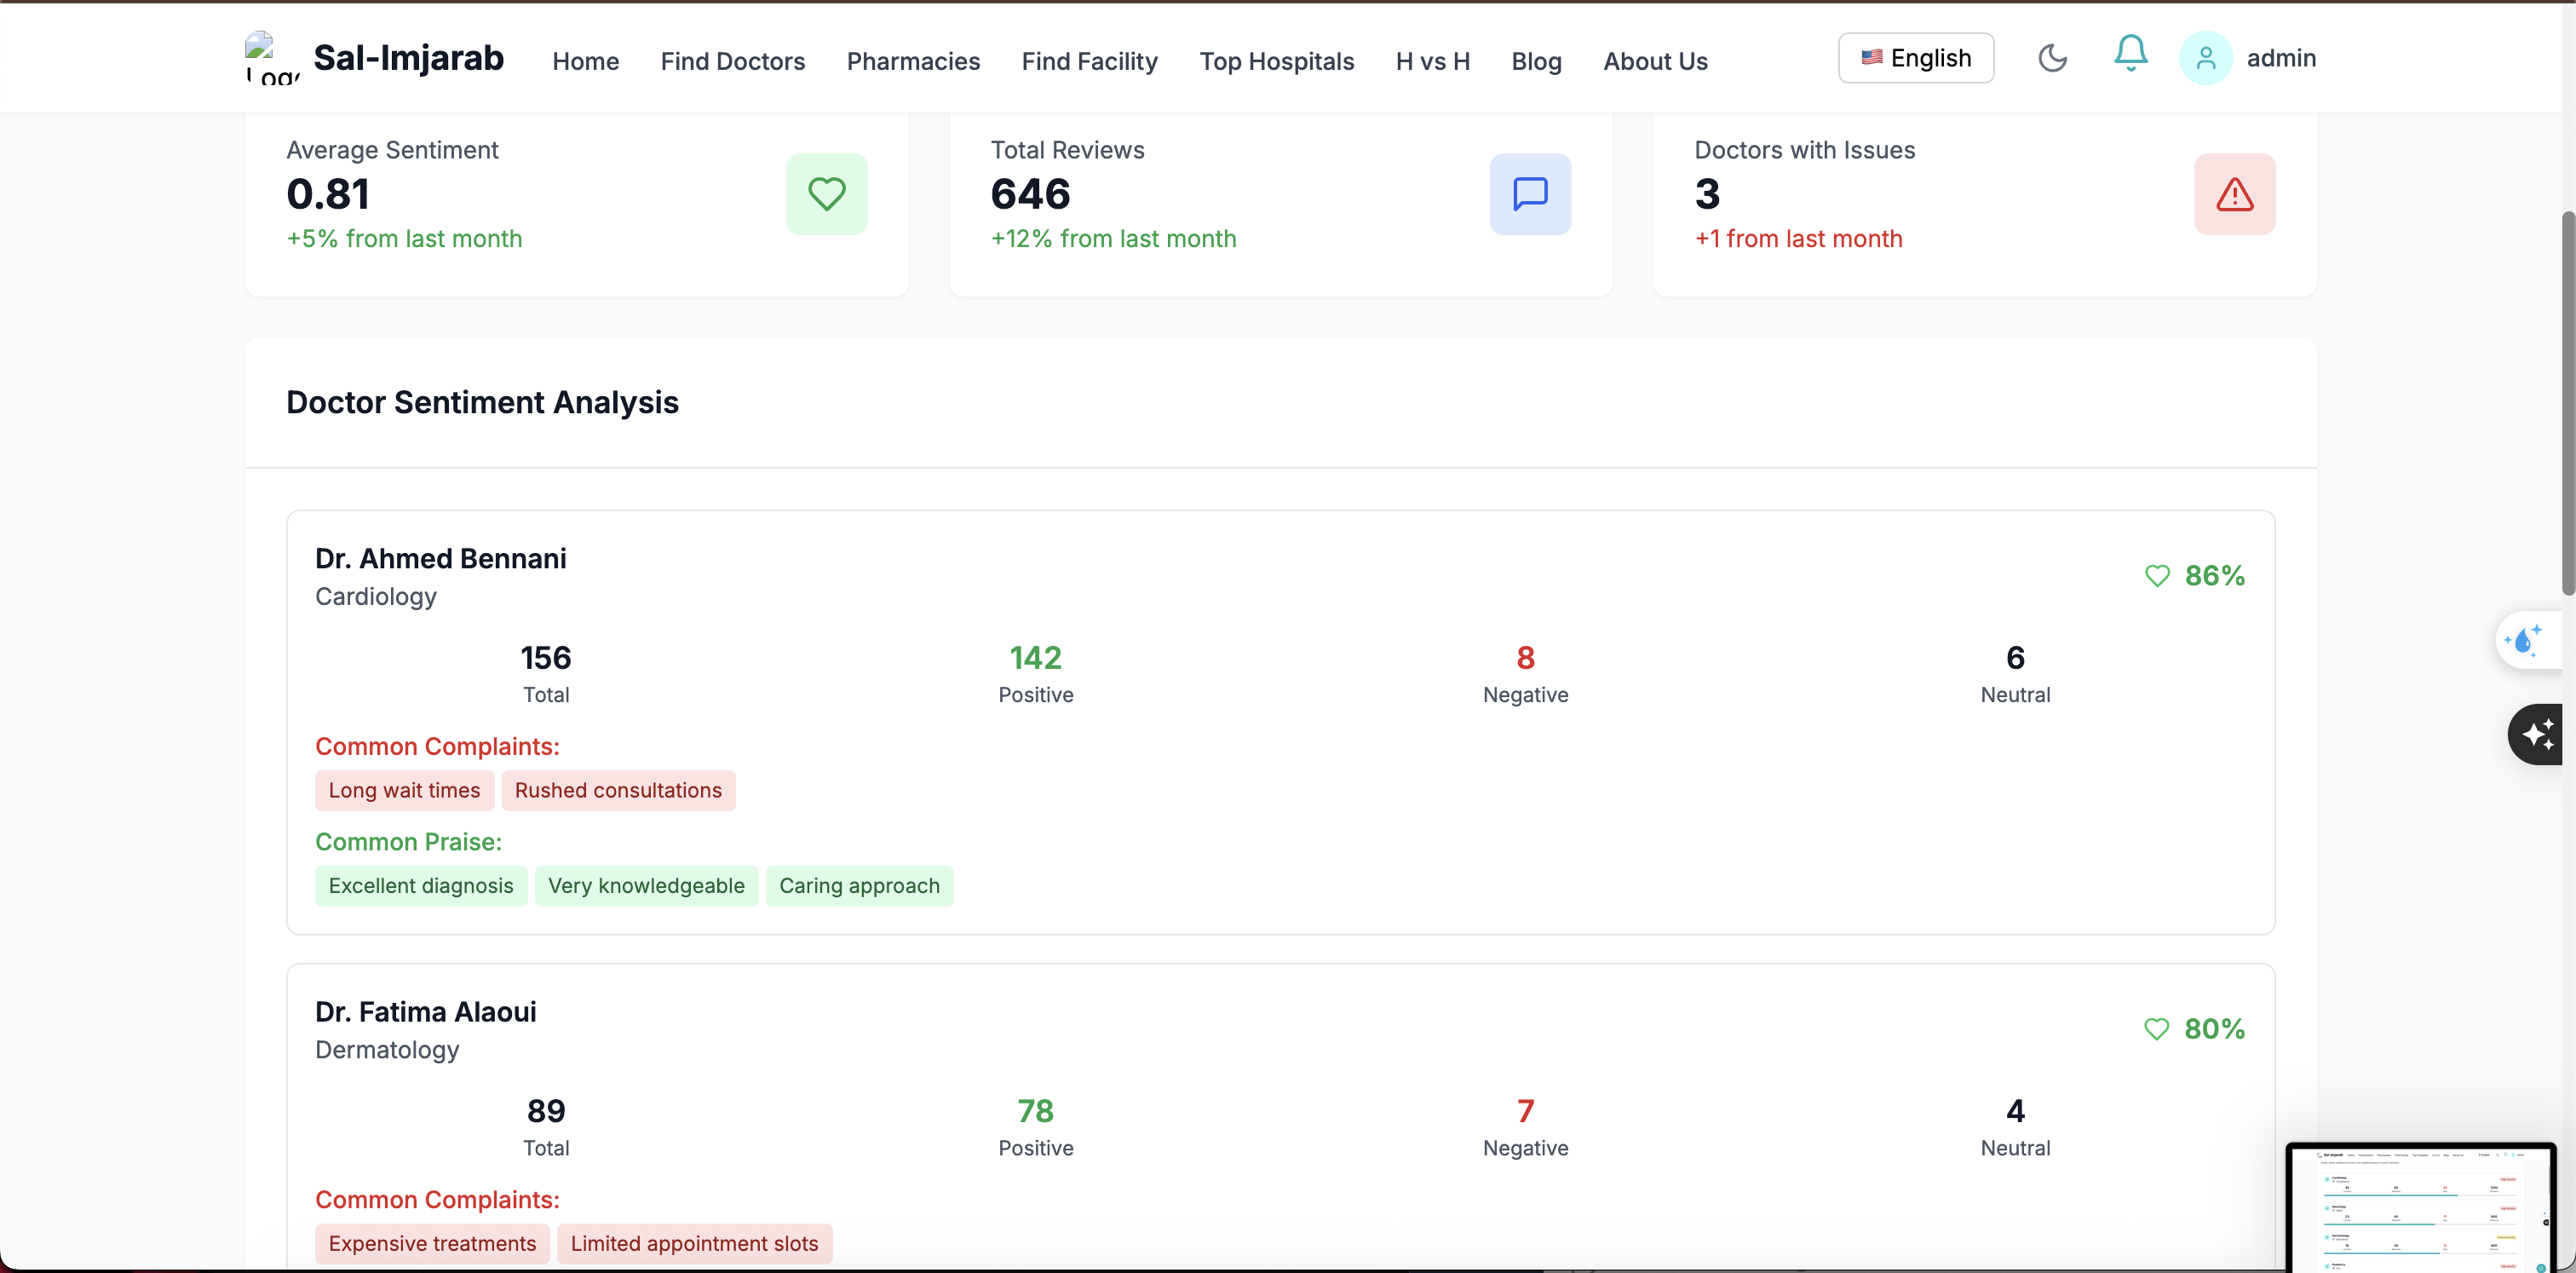Select the Long wait times tag
Screen dimensions: 2576x1273
(x=404, y=790)
